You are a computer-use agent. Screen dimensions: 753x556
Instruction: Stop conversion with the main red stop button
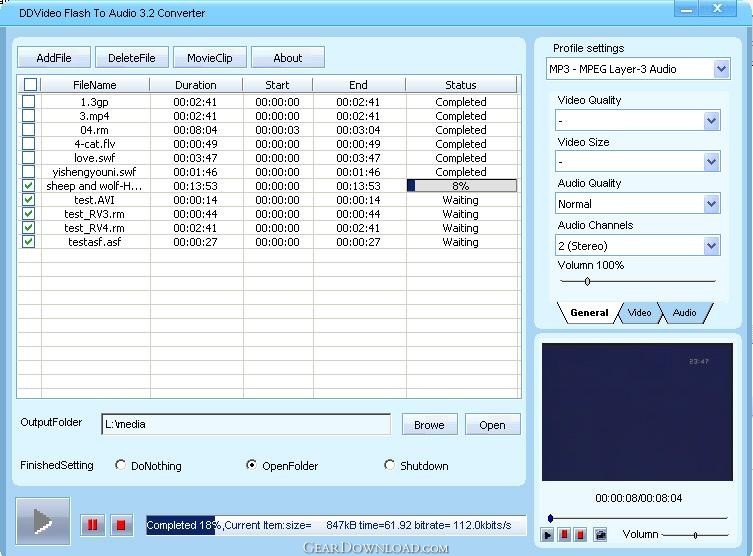tap(121, 525)
